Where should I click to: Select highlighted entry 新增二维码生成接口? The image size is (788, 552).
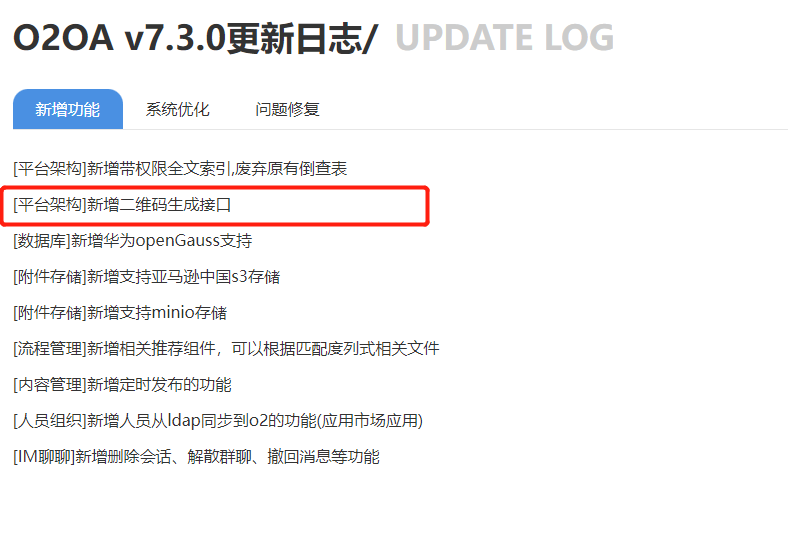pos(122,205)
